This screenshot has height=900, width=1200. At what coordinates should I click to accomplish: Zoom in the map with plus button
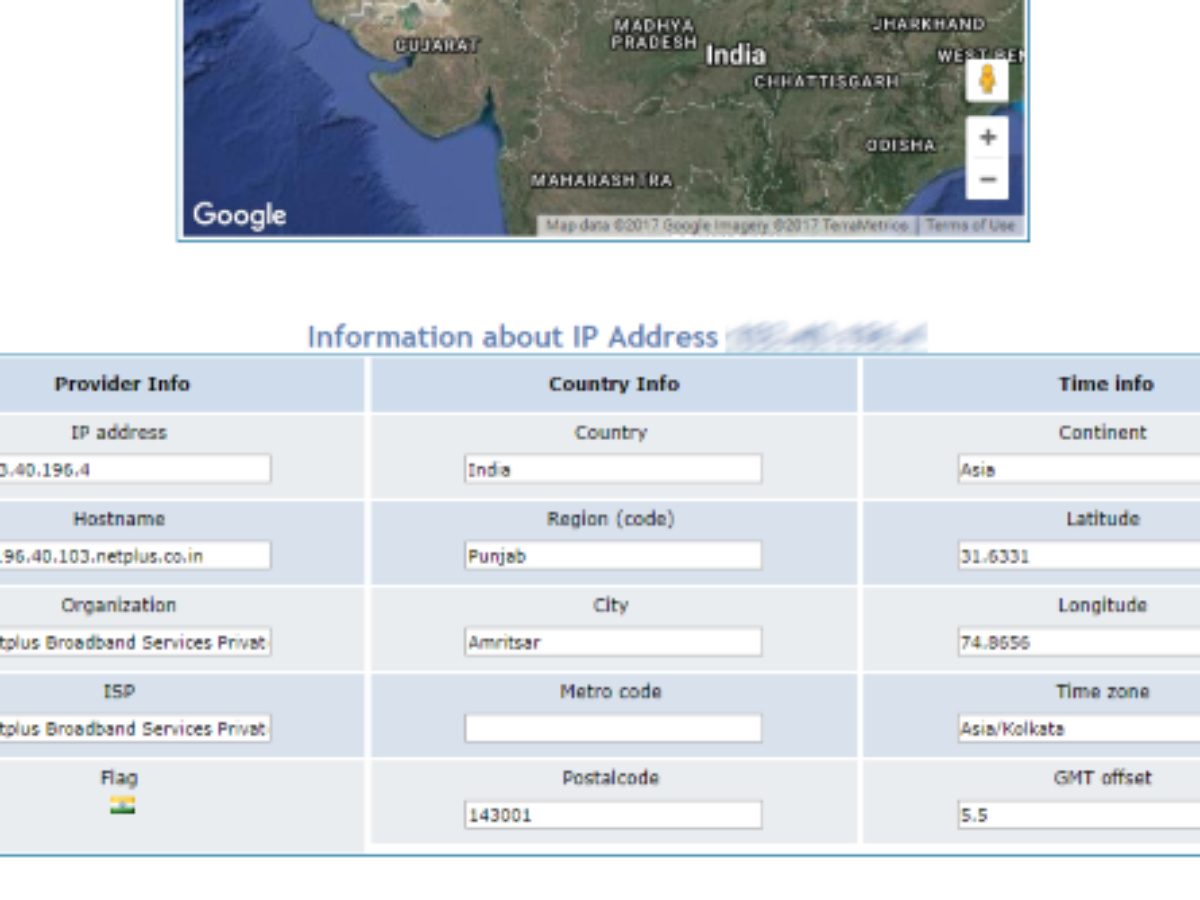988,137
